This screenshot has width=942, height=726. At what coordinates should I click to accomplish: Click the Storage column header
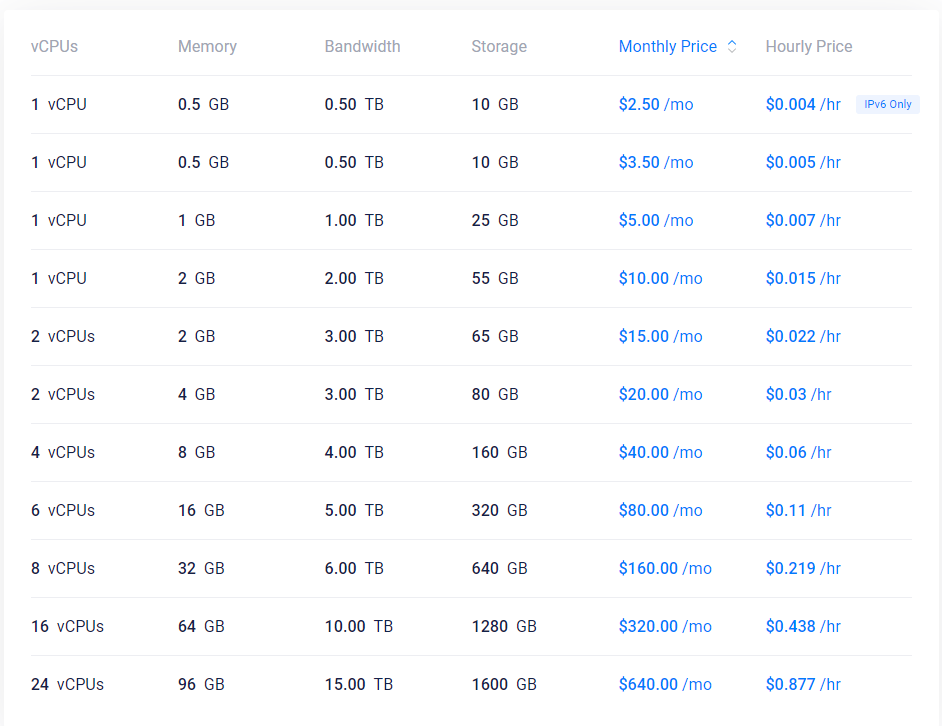point(499,46)
